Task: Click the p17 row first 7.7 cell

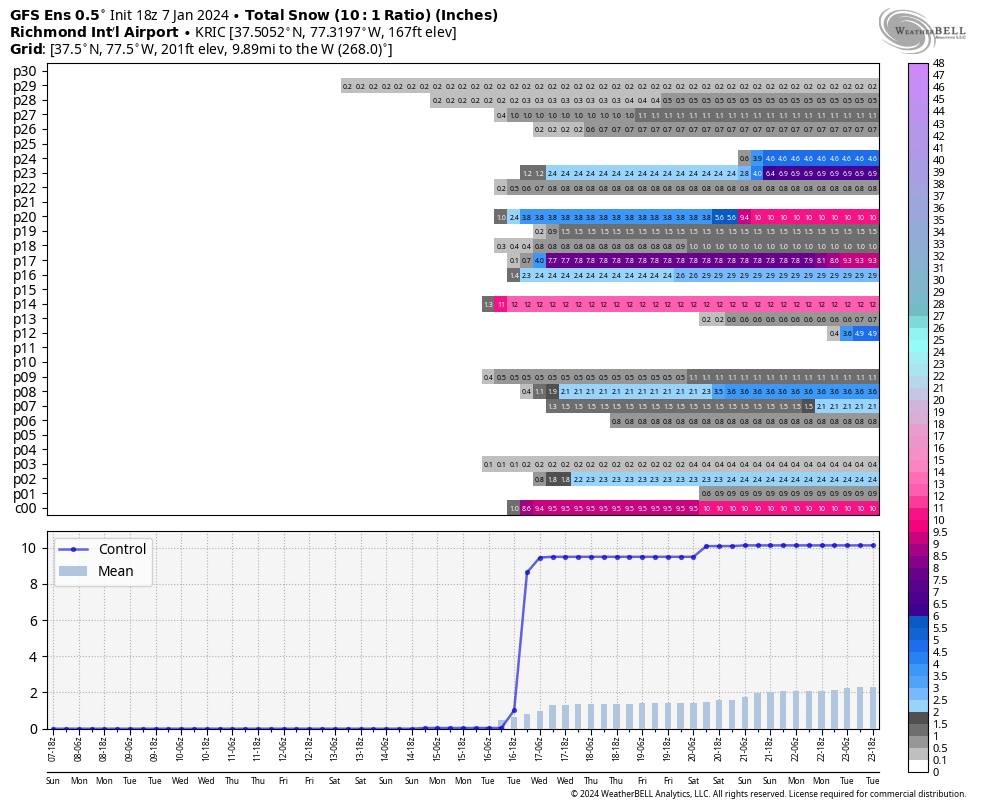Action: pos(552,261)
